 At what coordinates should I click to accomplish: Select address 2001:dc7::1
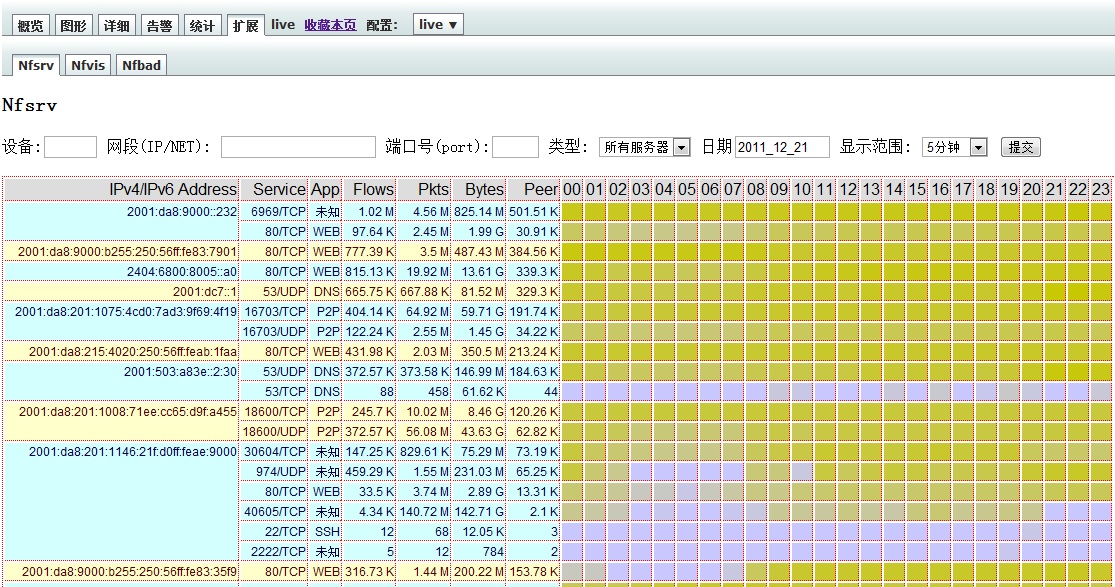tap(205, 292)
